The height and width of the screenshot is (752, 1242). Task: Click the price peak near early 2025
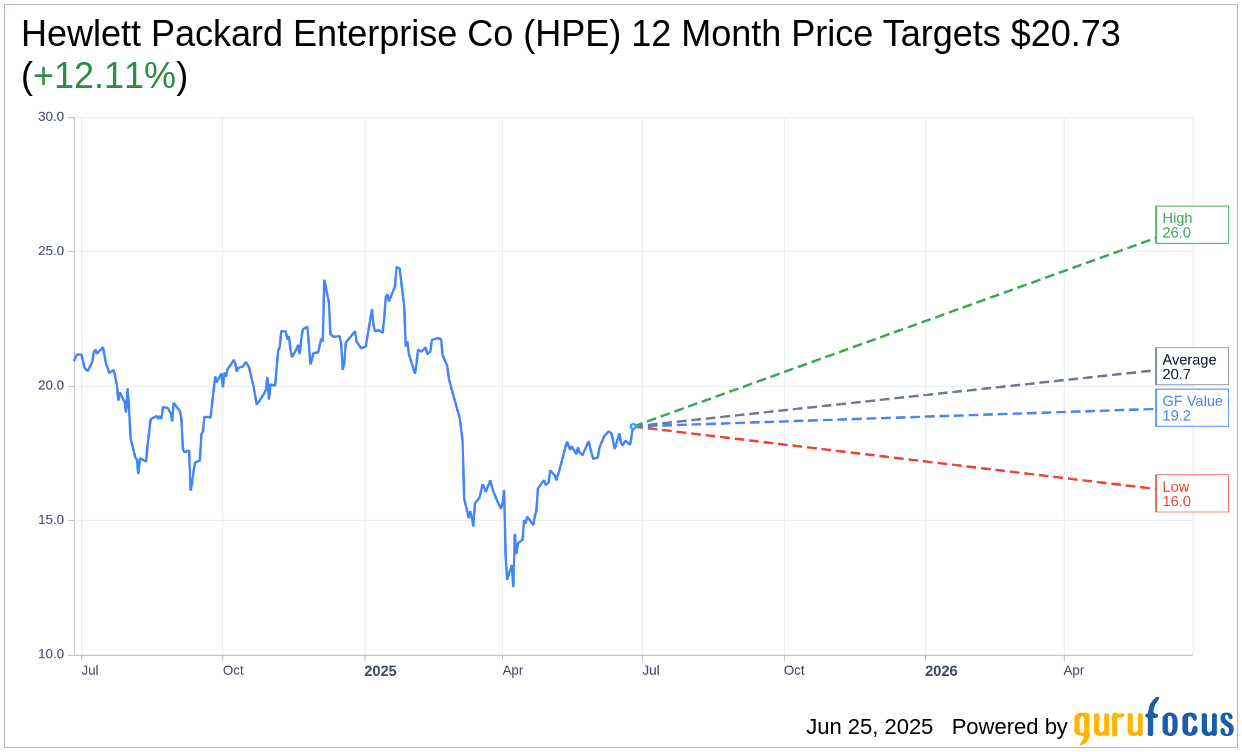pos(397,268)
